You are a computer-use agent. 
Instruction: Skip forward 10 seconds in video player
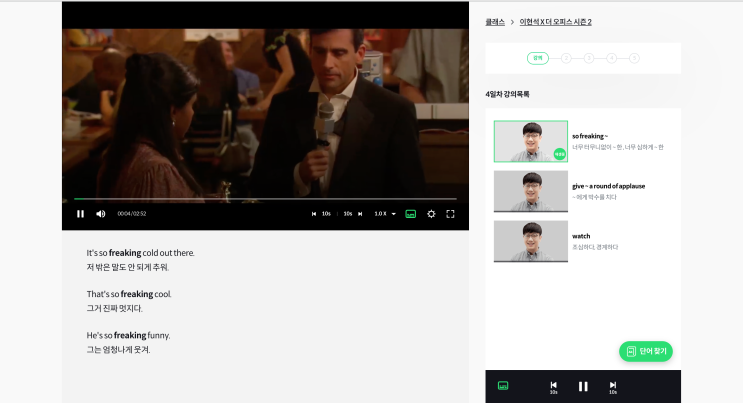point(353,214)
